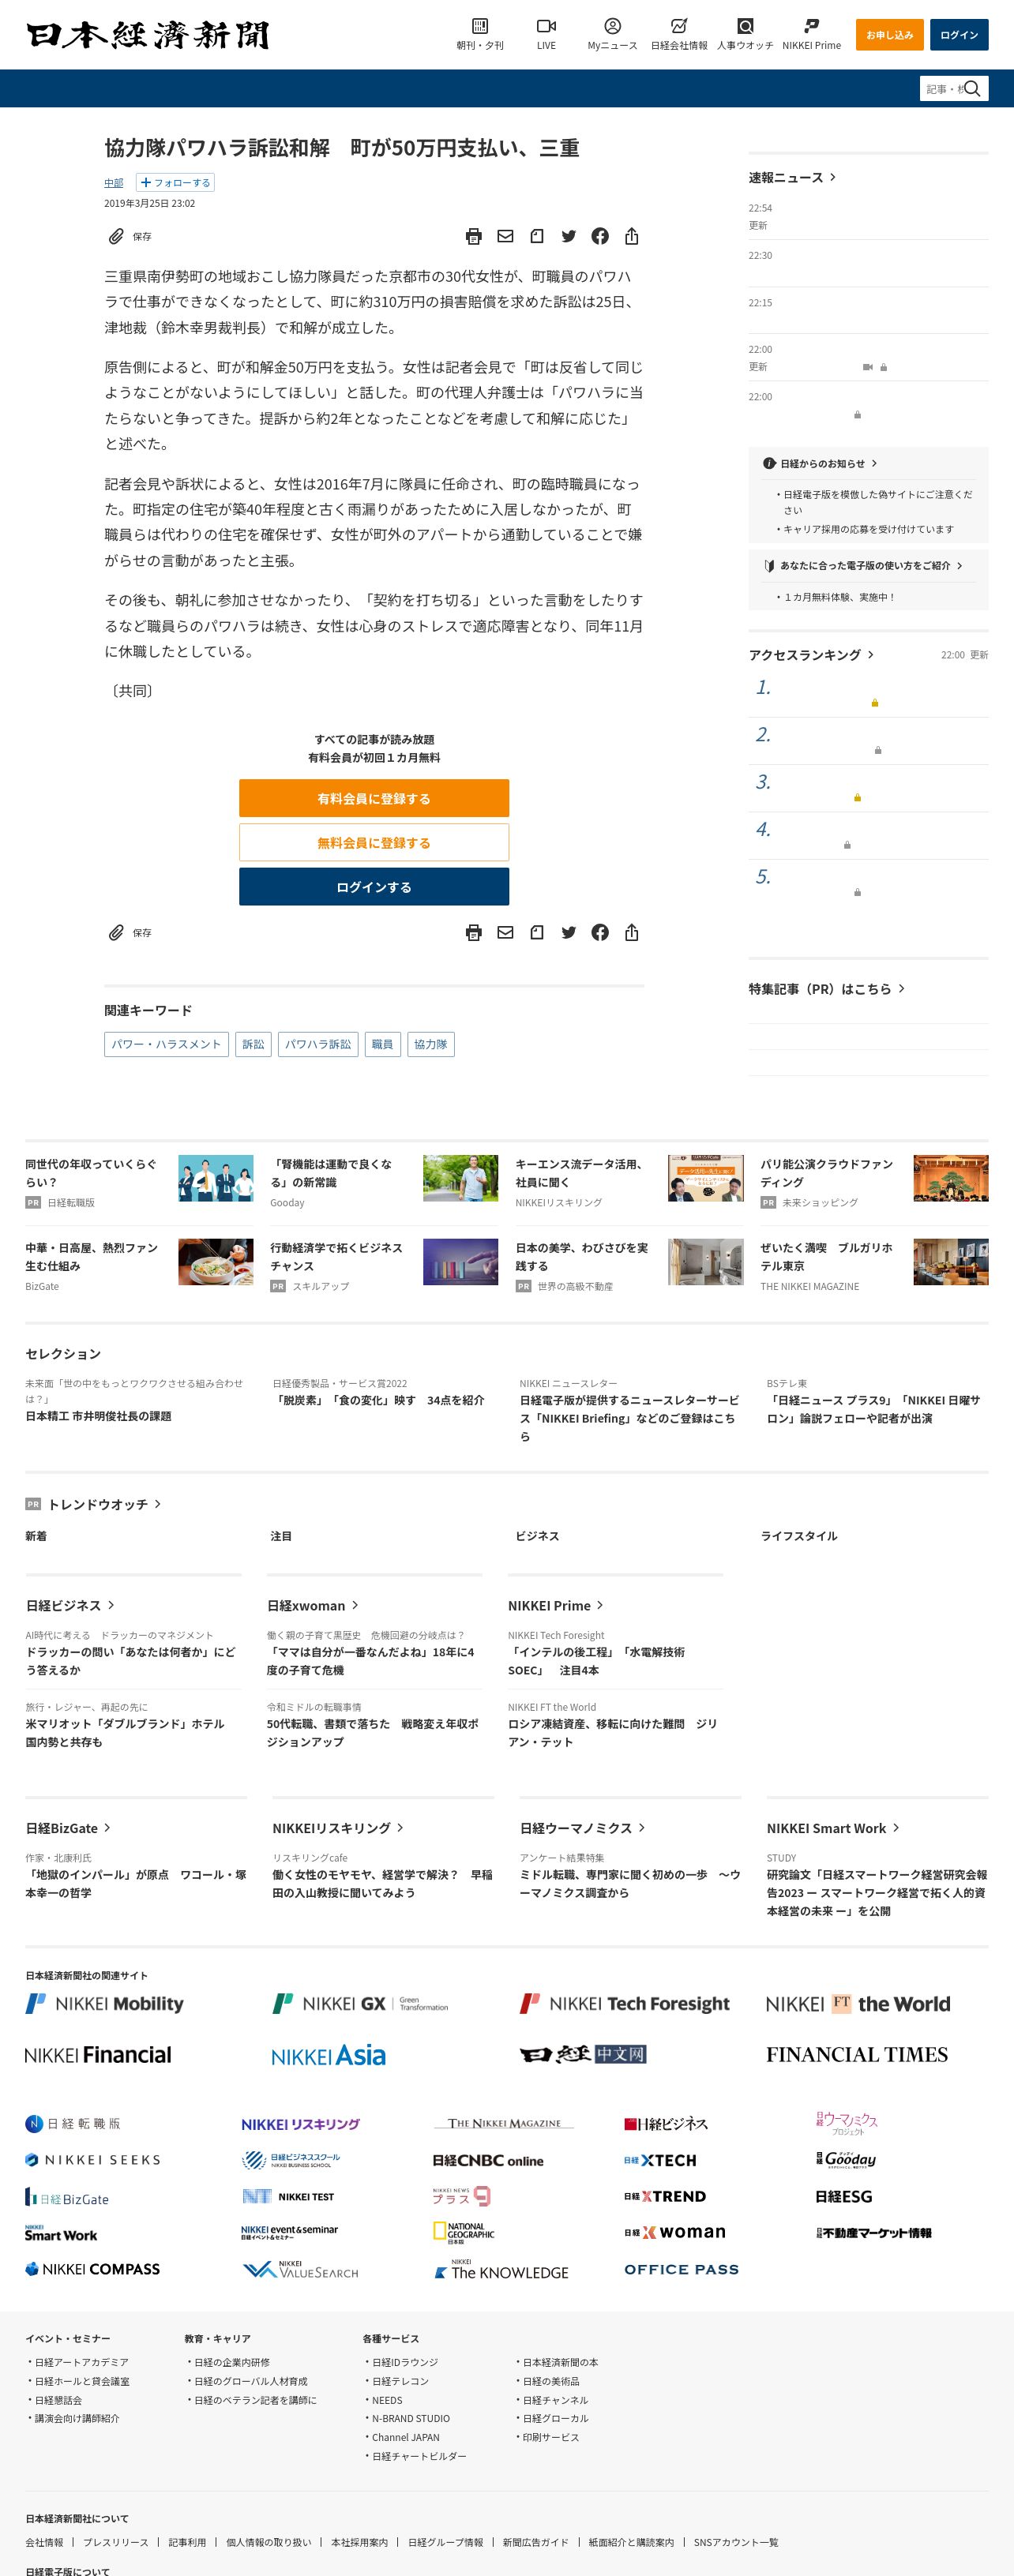The width and height of the screenshot is (1014, 2576).
Task: Open the プレスリリース footer link
Action: pos(115,2541)
